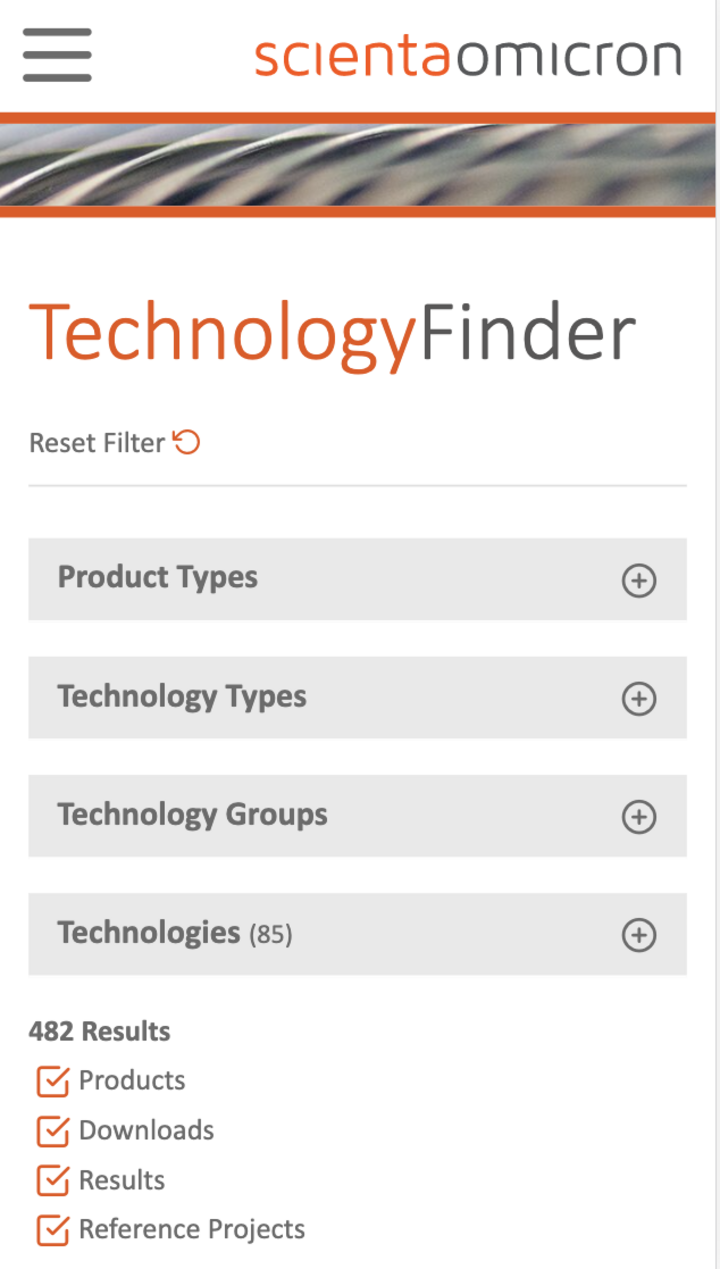This screenshot has height=1269, width=720.
Task: Click the header banner image
Action: click(x=358, y=165)
